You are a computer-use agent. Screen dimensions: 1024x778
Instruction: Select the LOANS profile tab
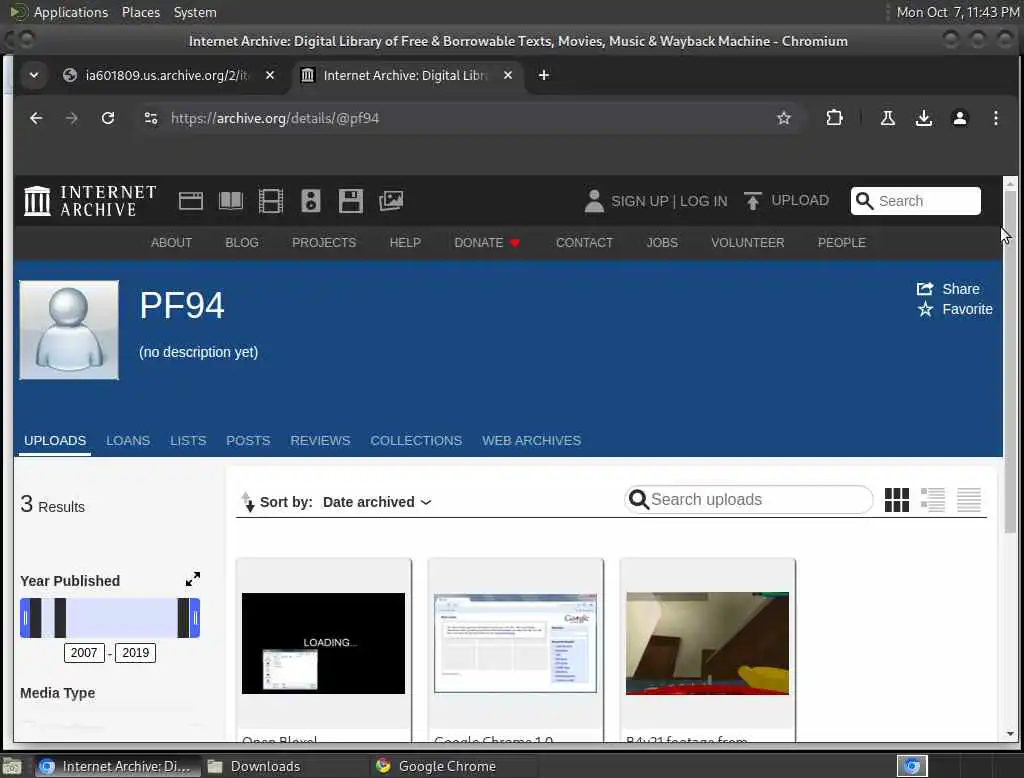(x=128, y=440)
